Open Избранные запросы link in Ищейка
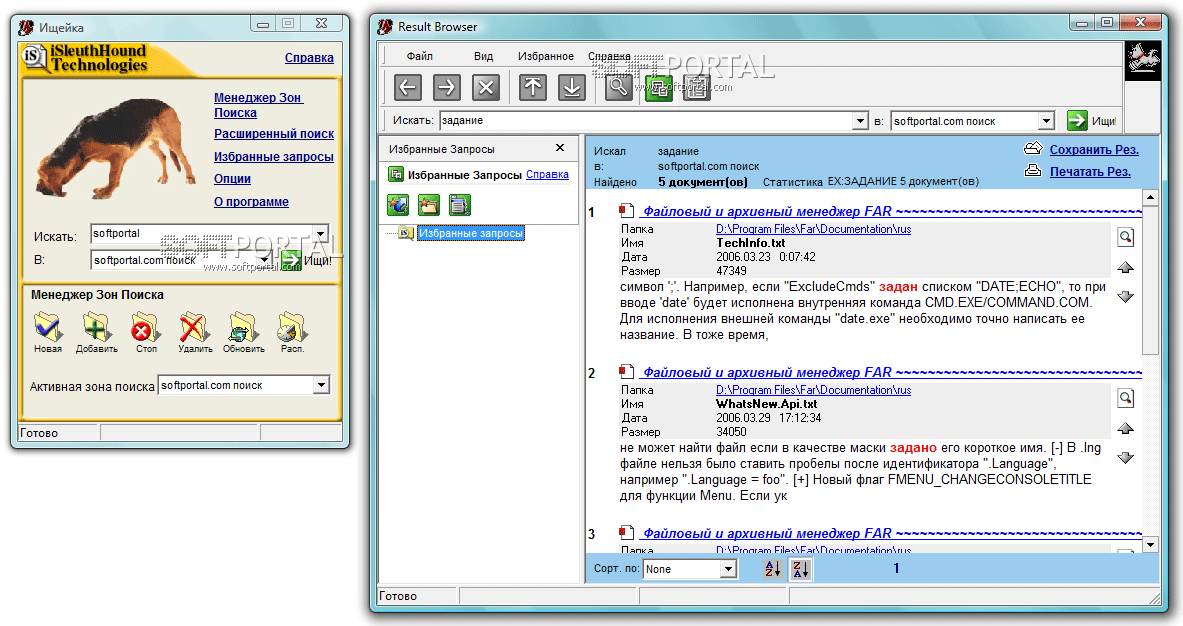Viewport: 1183px width, 626px height. tap(273, 157)
